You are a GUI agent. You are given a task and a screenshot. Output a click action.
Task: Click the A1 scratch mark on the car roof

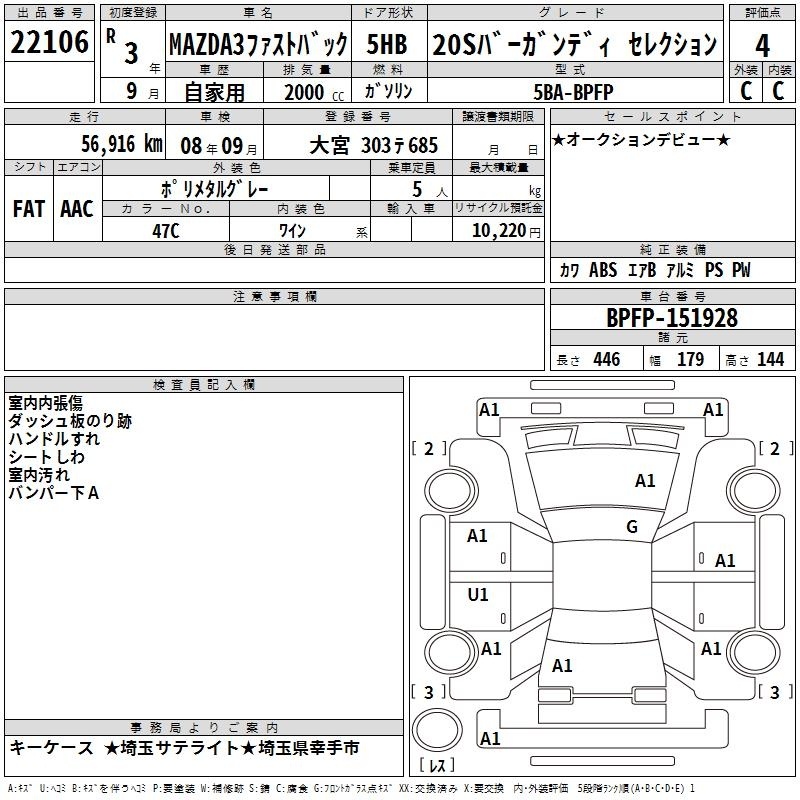tap(645, 481)
